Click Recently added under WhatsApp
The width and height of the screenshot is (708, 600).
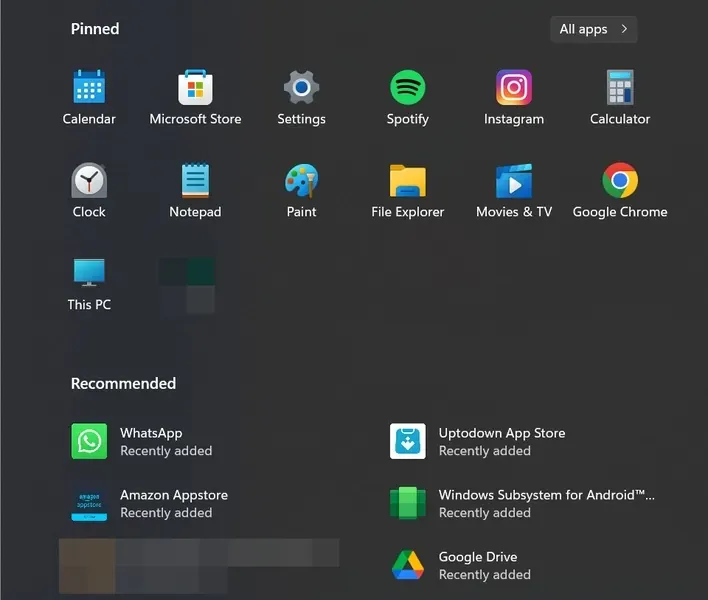pyautogui.click(x=166, y=451)
